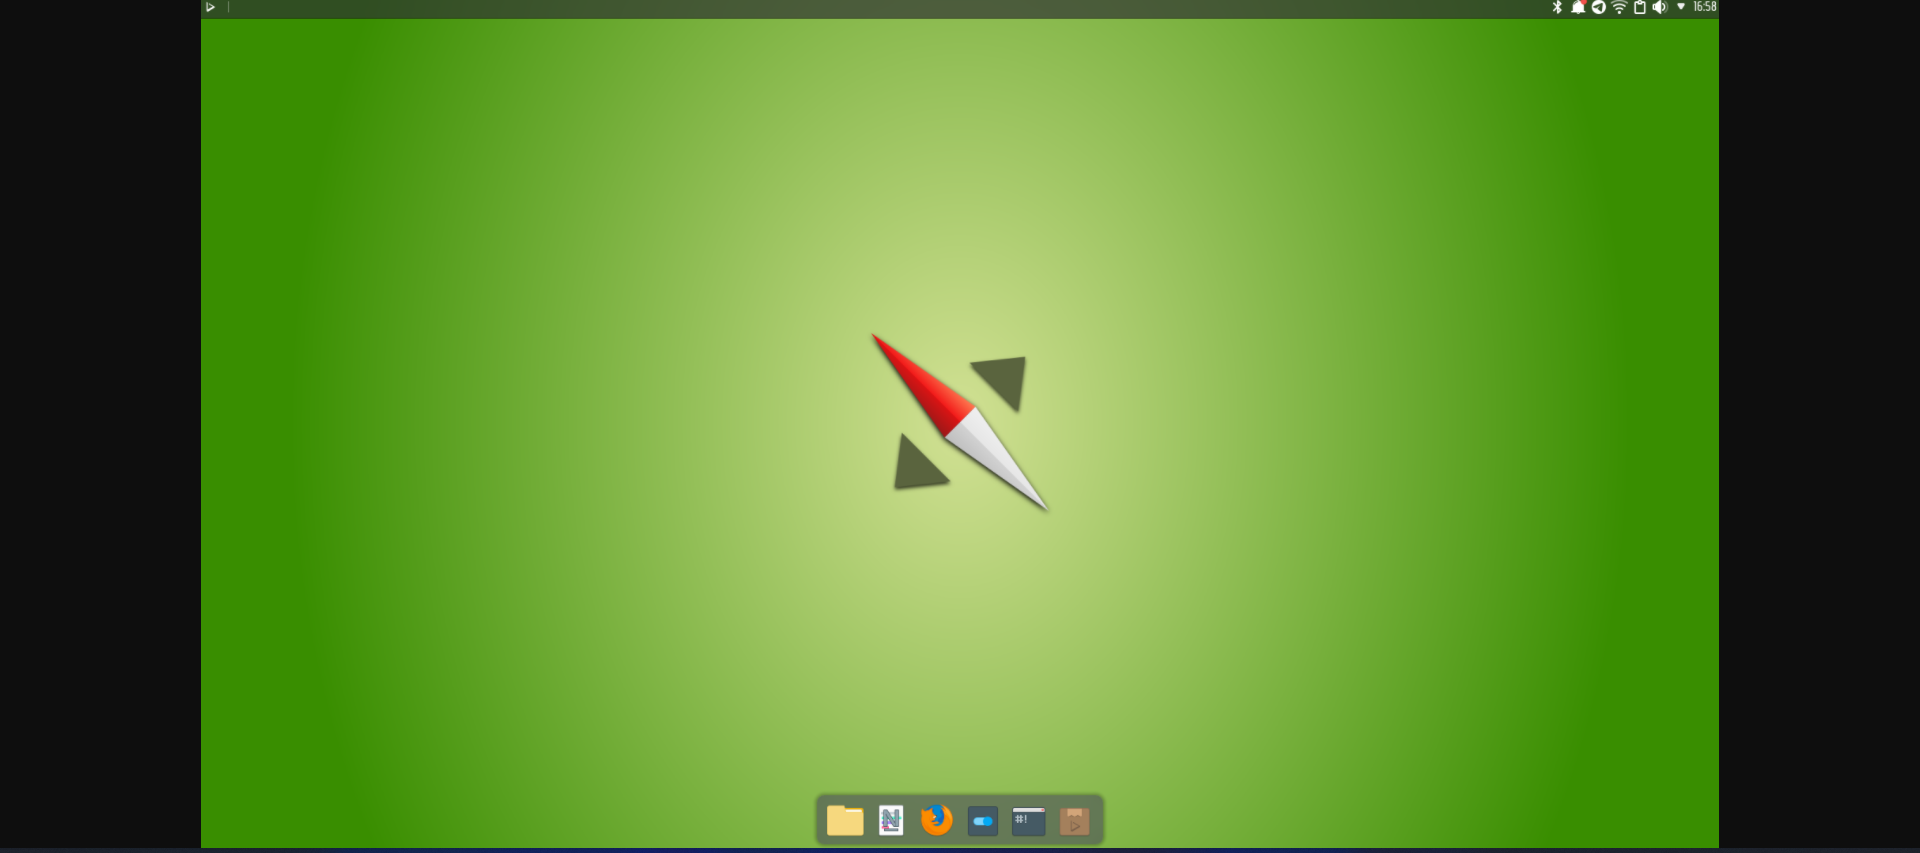
Task: Open Bluetooth tray icon
Action: click(1557, 7)
